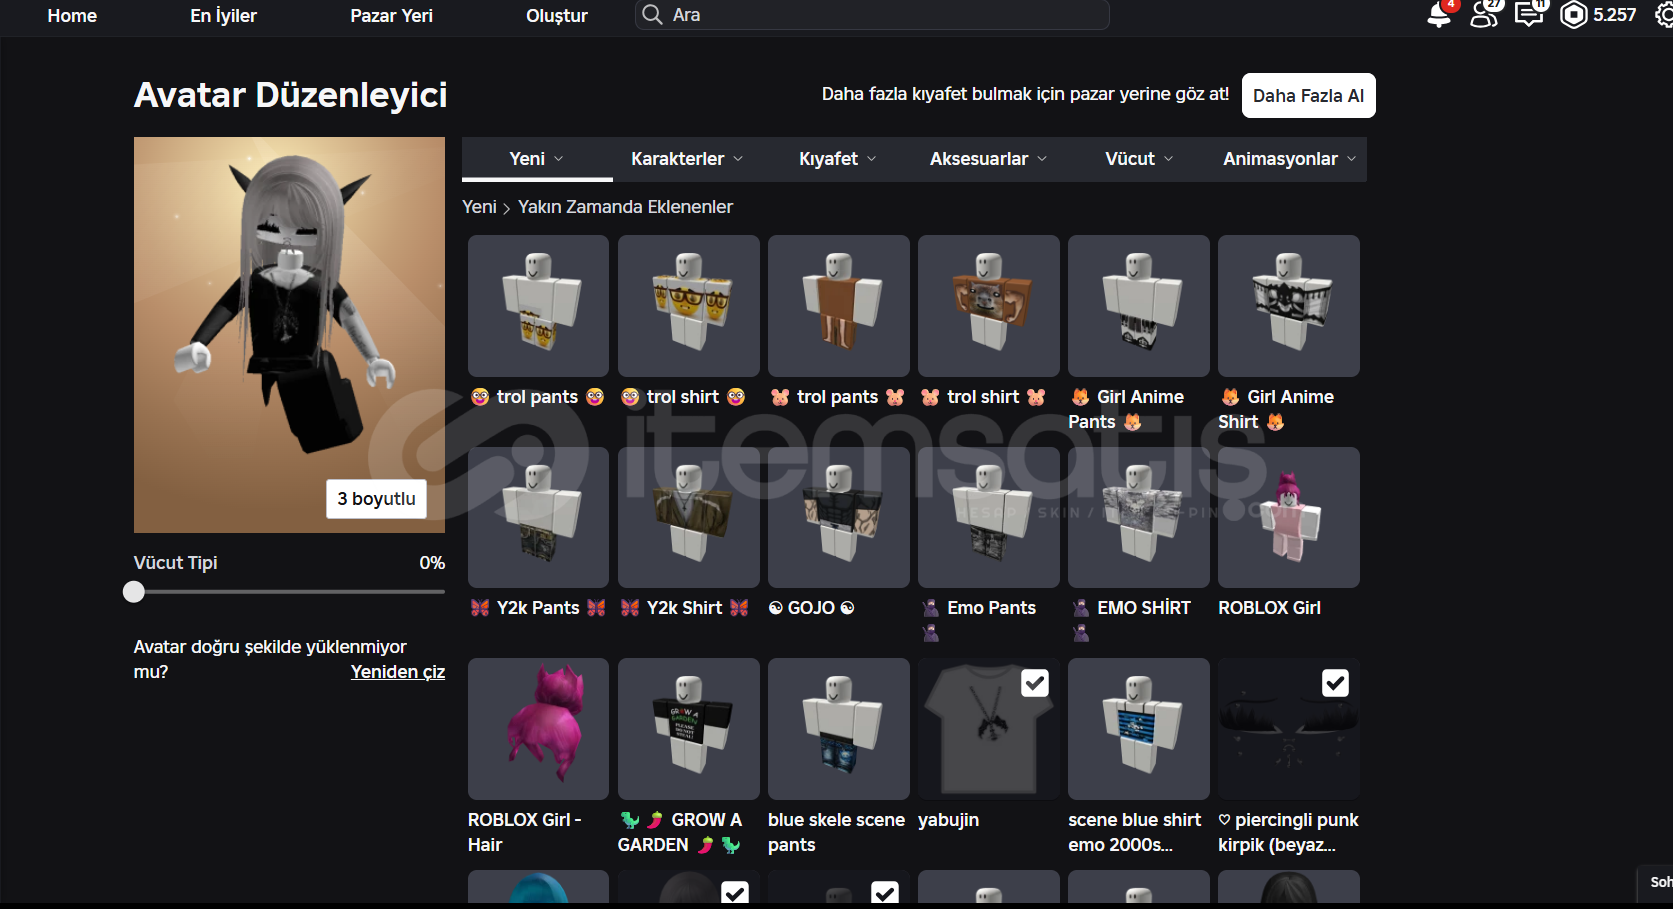
Task: Select the ROBLOX Girl - Hair item
Action: pyautogui.click(x=538, y=728)
